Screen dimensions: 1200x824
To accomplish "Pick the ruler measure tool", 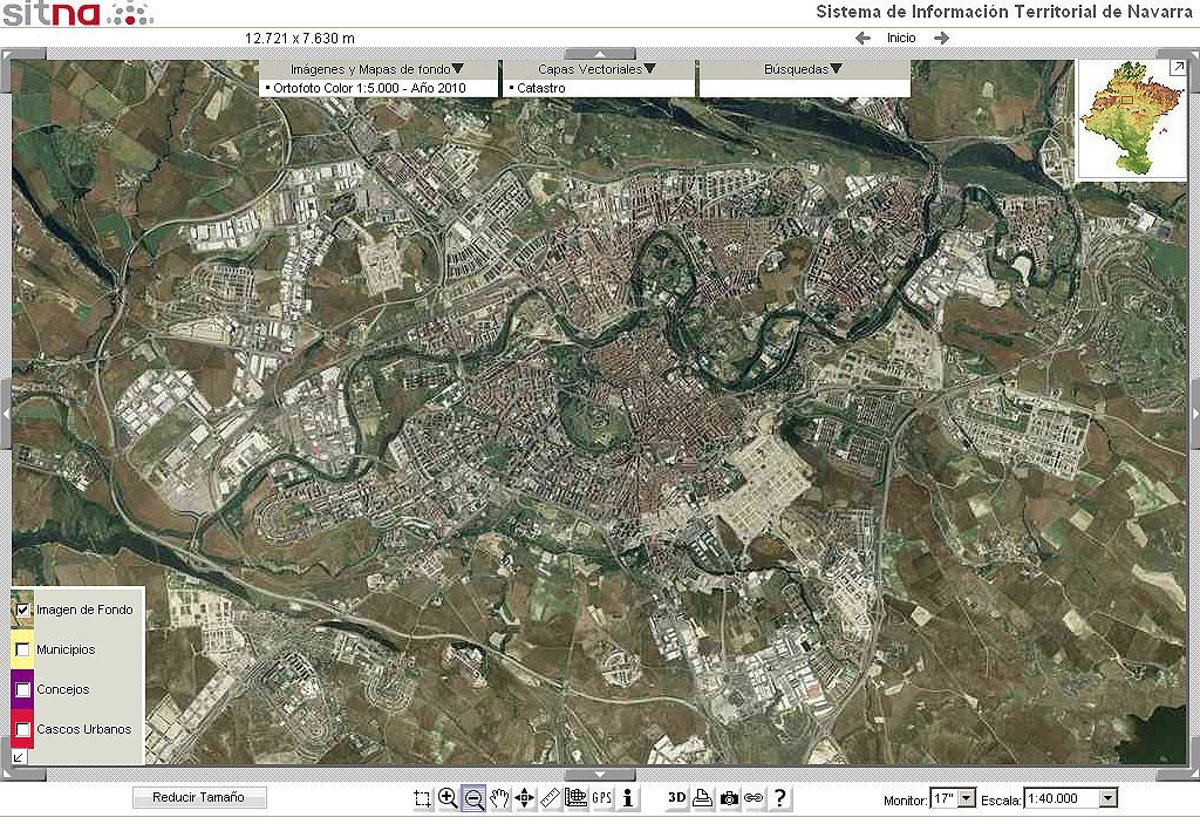I will 551,797.
